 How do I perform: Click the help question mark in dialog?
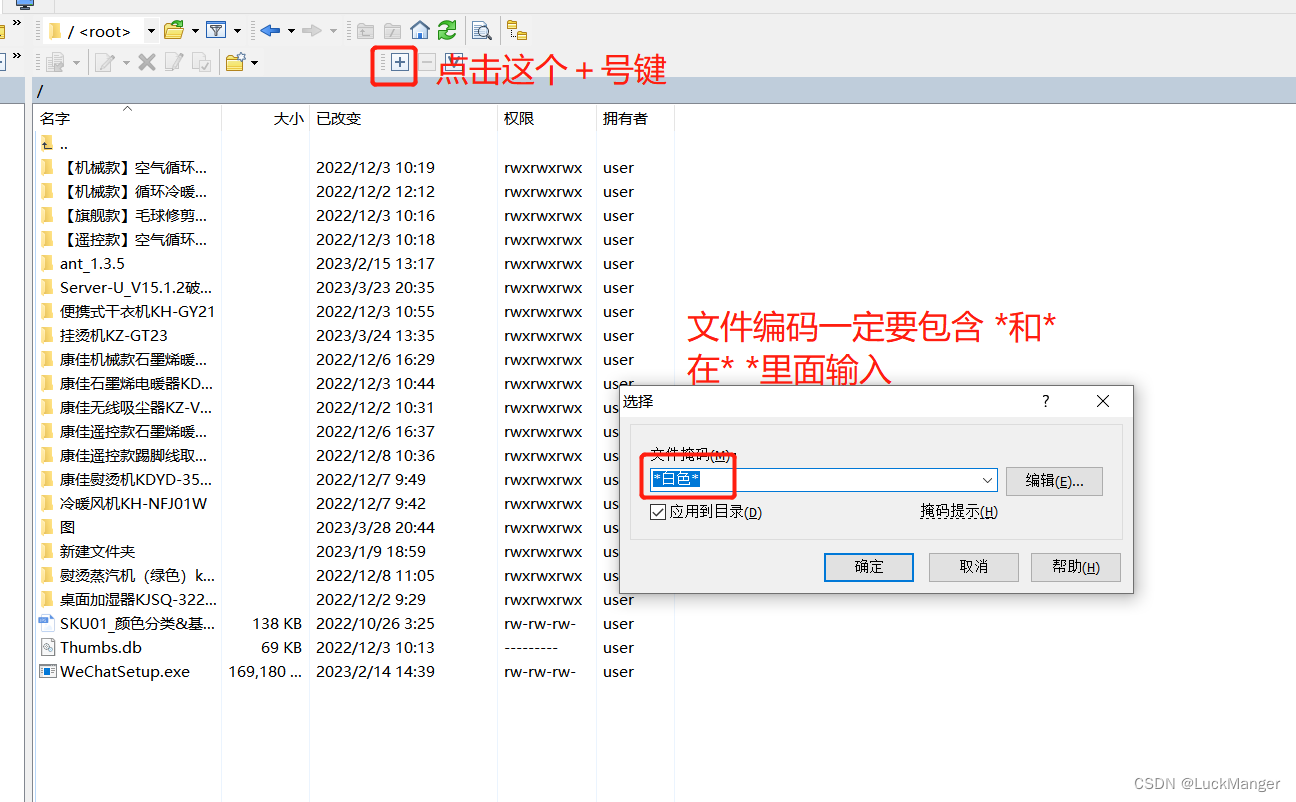1046,401
